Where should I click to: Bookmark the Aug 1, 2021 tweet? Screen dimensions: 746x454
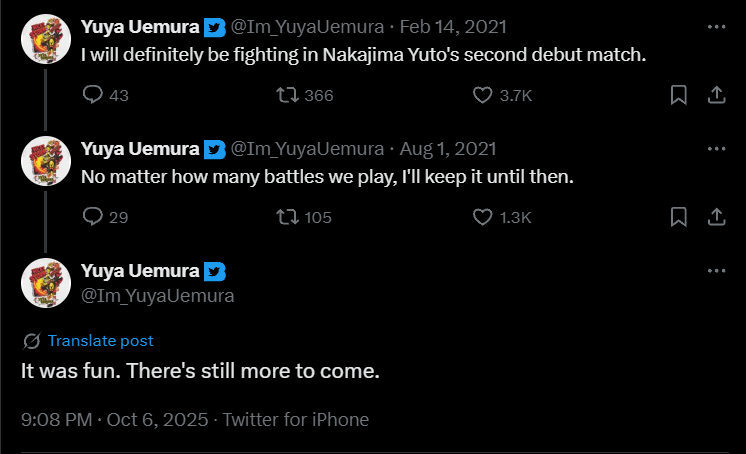(x=677, y=216)
